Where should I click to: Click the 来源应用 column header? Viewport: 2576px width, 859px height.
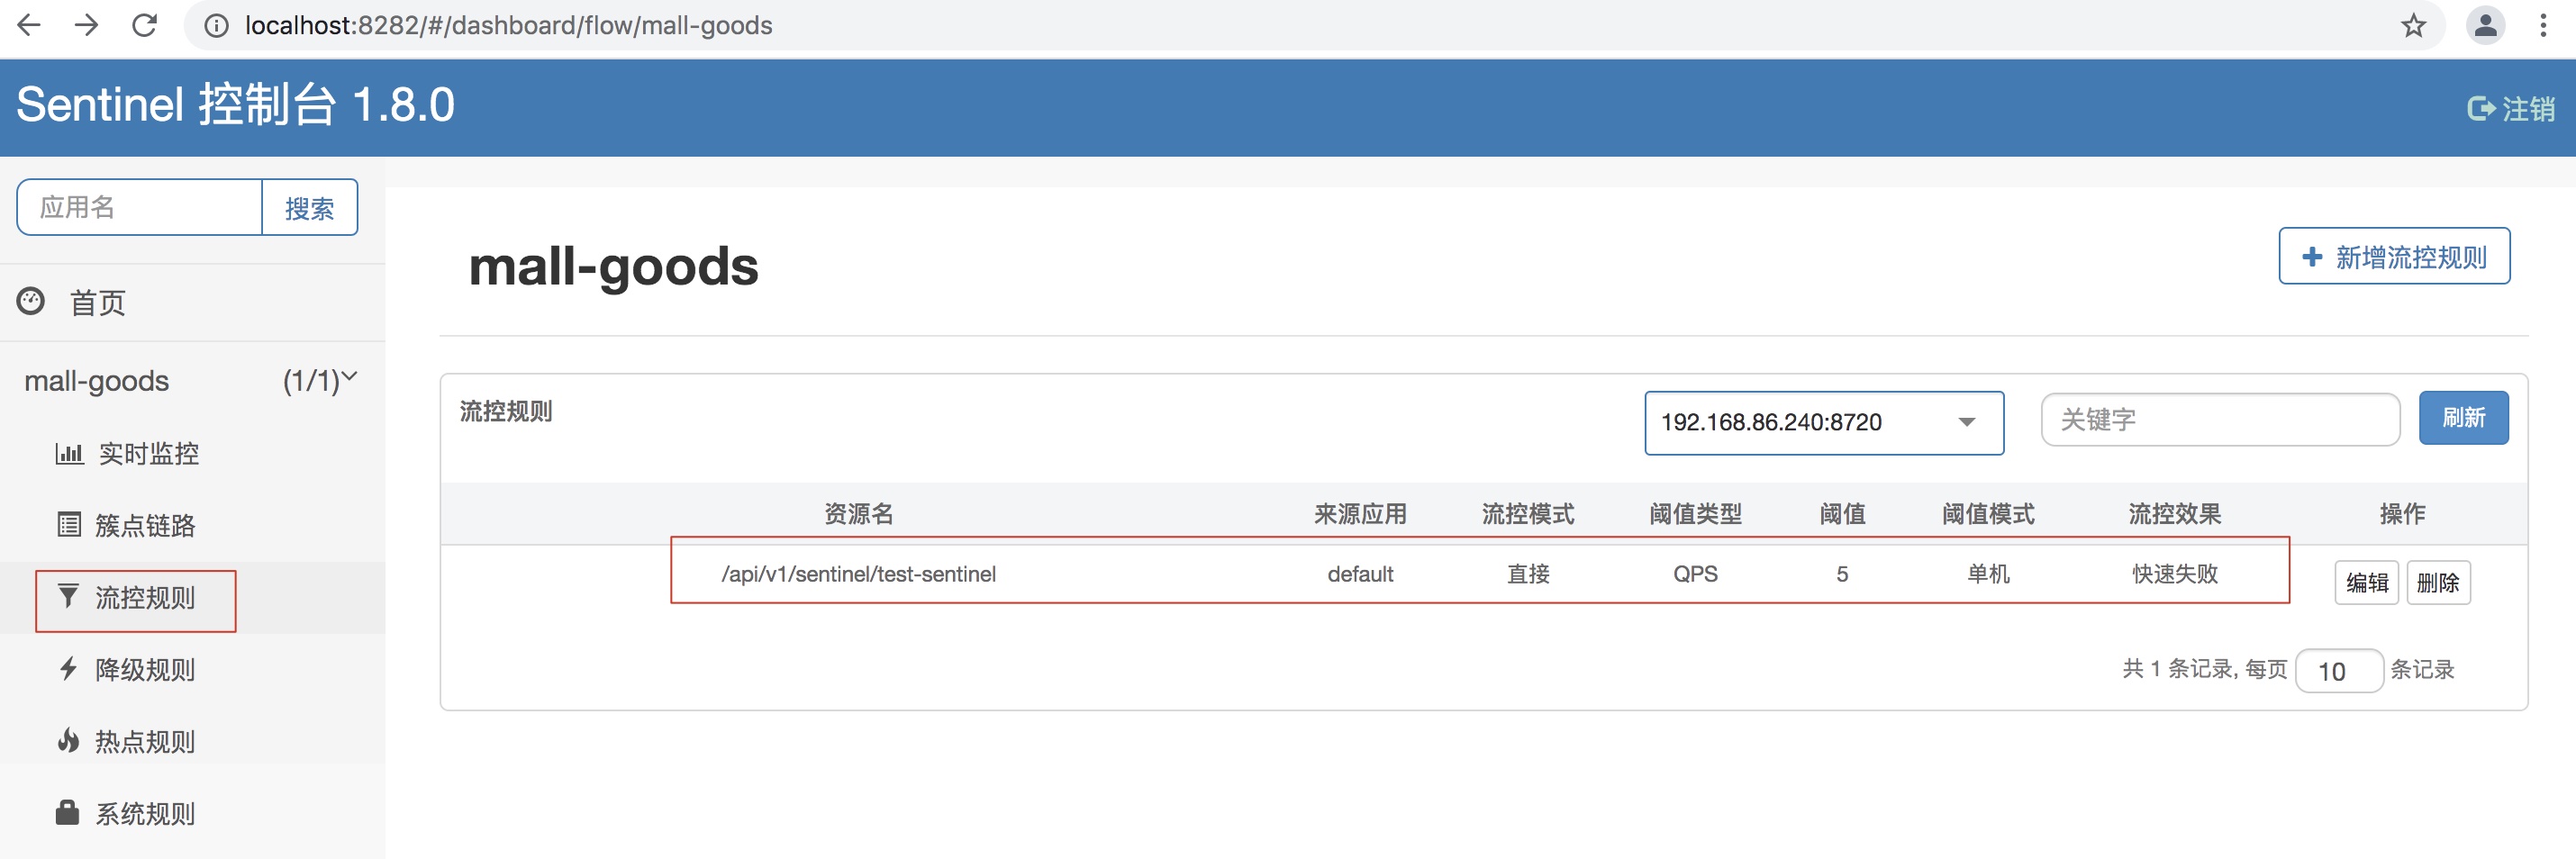coord(1360,514)
